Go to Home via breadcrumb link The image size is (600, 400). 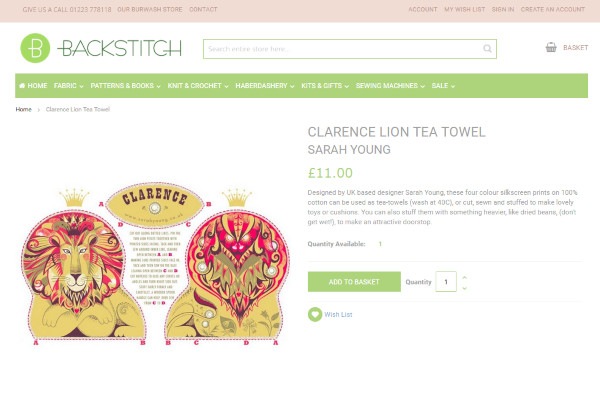(x=23, y=109)
